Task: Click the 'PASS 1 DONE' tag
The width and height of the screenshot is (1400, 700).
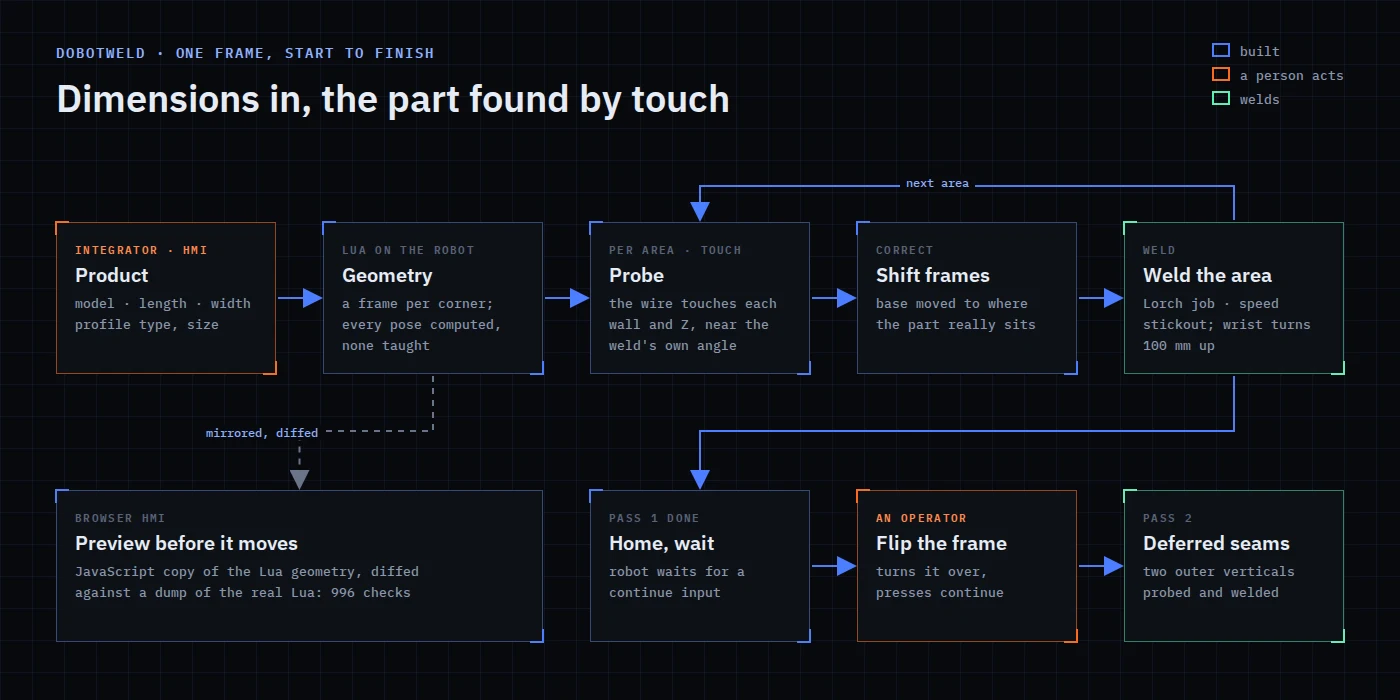Action: click(x=654, y=518)
